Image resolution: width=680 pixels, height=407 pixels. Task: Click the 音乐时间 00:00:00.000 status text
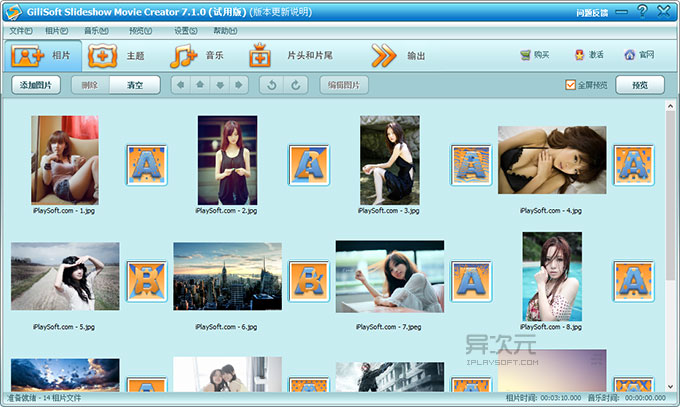(627, 397)
